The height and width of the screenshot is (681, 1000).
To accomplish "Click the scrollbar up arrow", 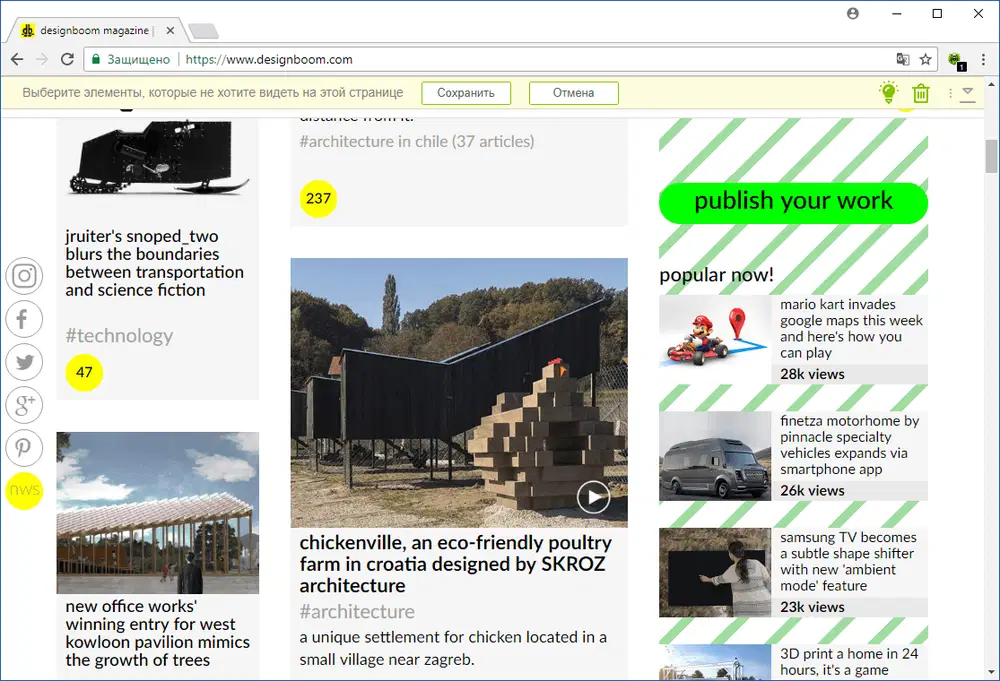I will pyautogui.click(x=991, y=84).
